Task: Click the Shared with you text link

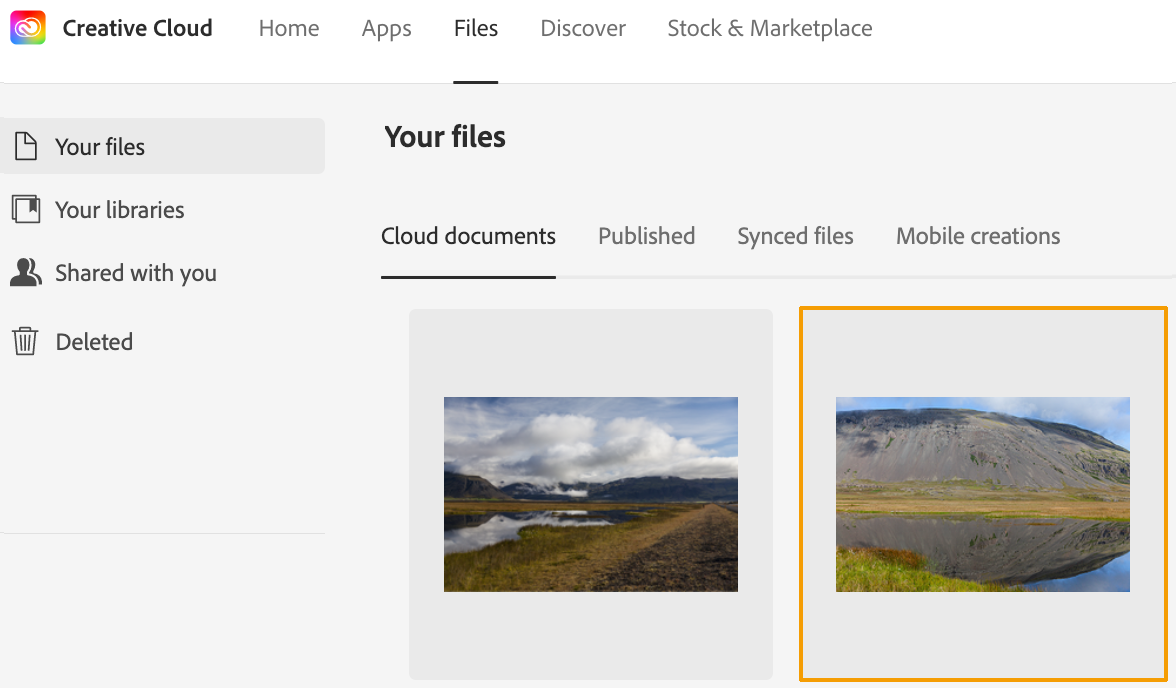Action: tap(136, 273)
